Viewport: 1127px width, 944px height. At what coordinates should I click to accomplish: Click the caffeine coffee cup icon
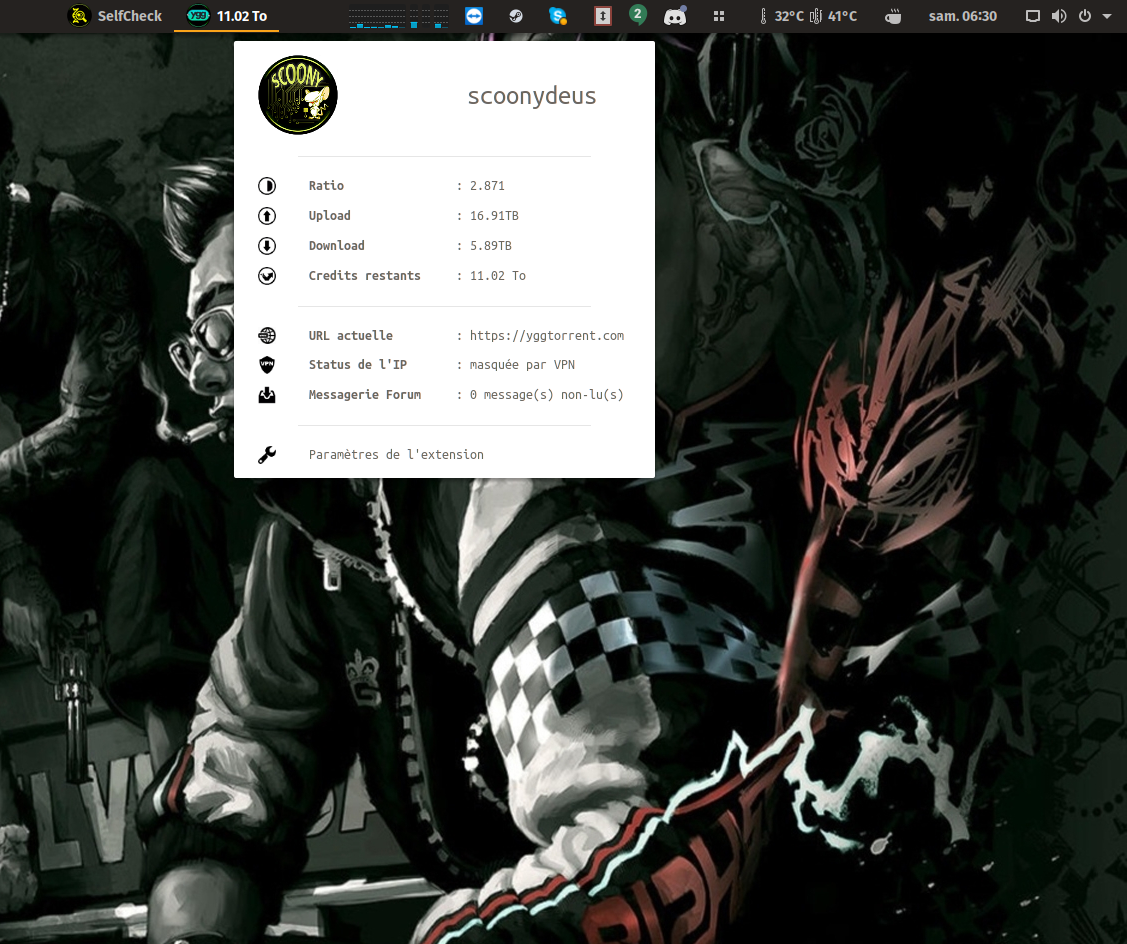click(893, 16)
